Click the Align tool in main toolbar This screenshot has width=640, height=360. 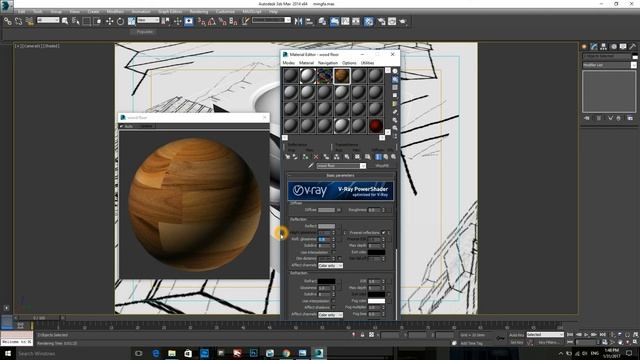click(309, 21)
